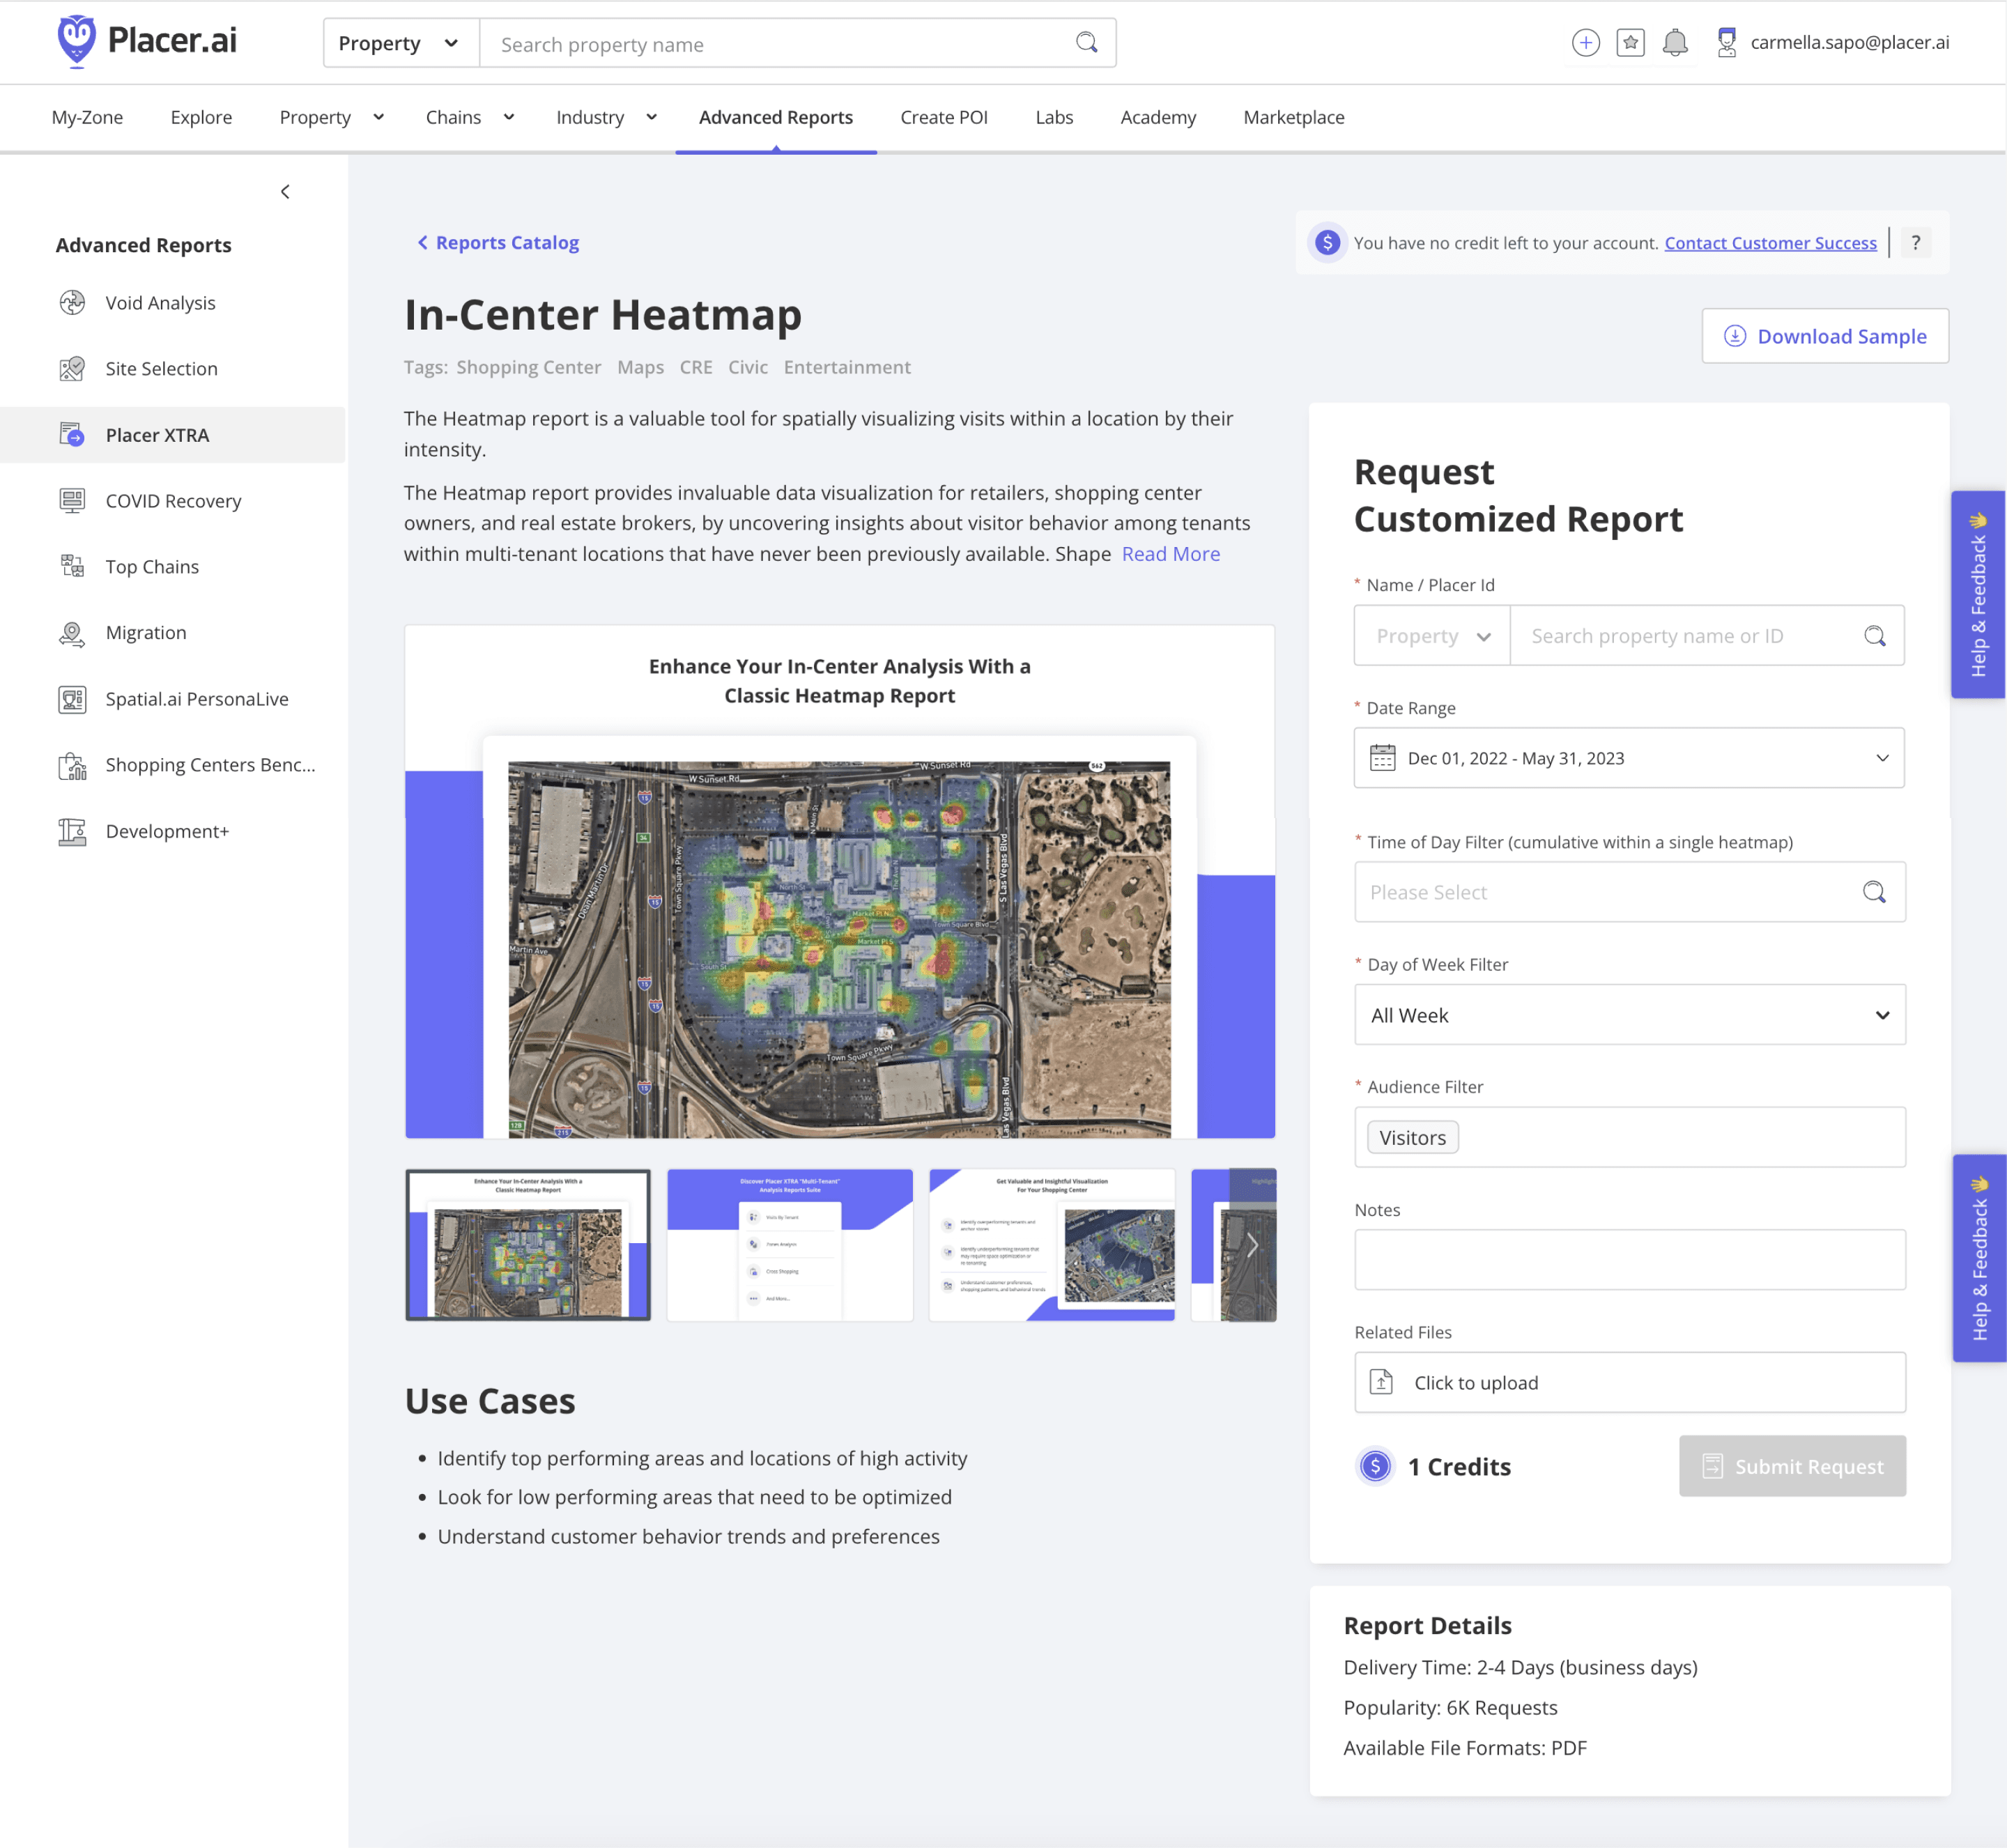Click the Top Chains sidebar icon
The width and height of the screenshot is (2007, 1848).
click(72, 566)
